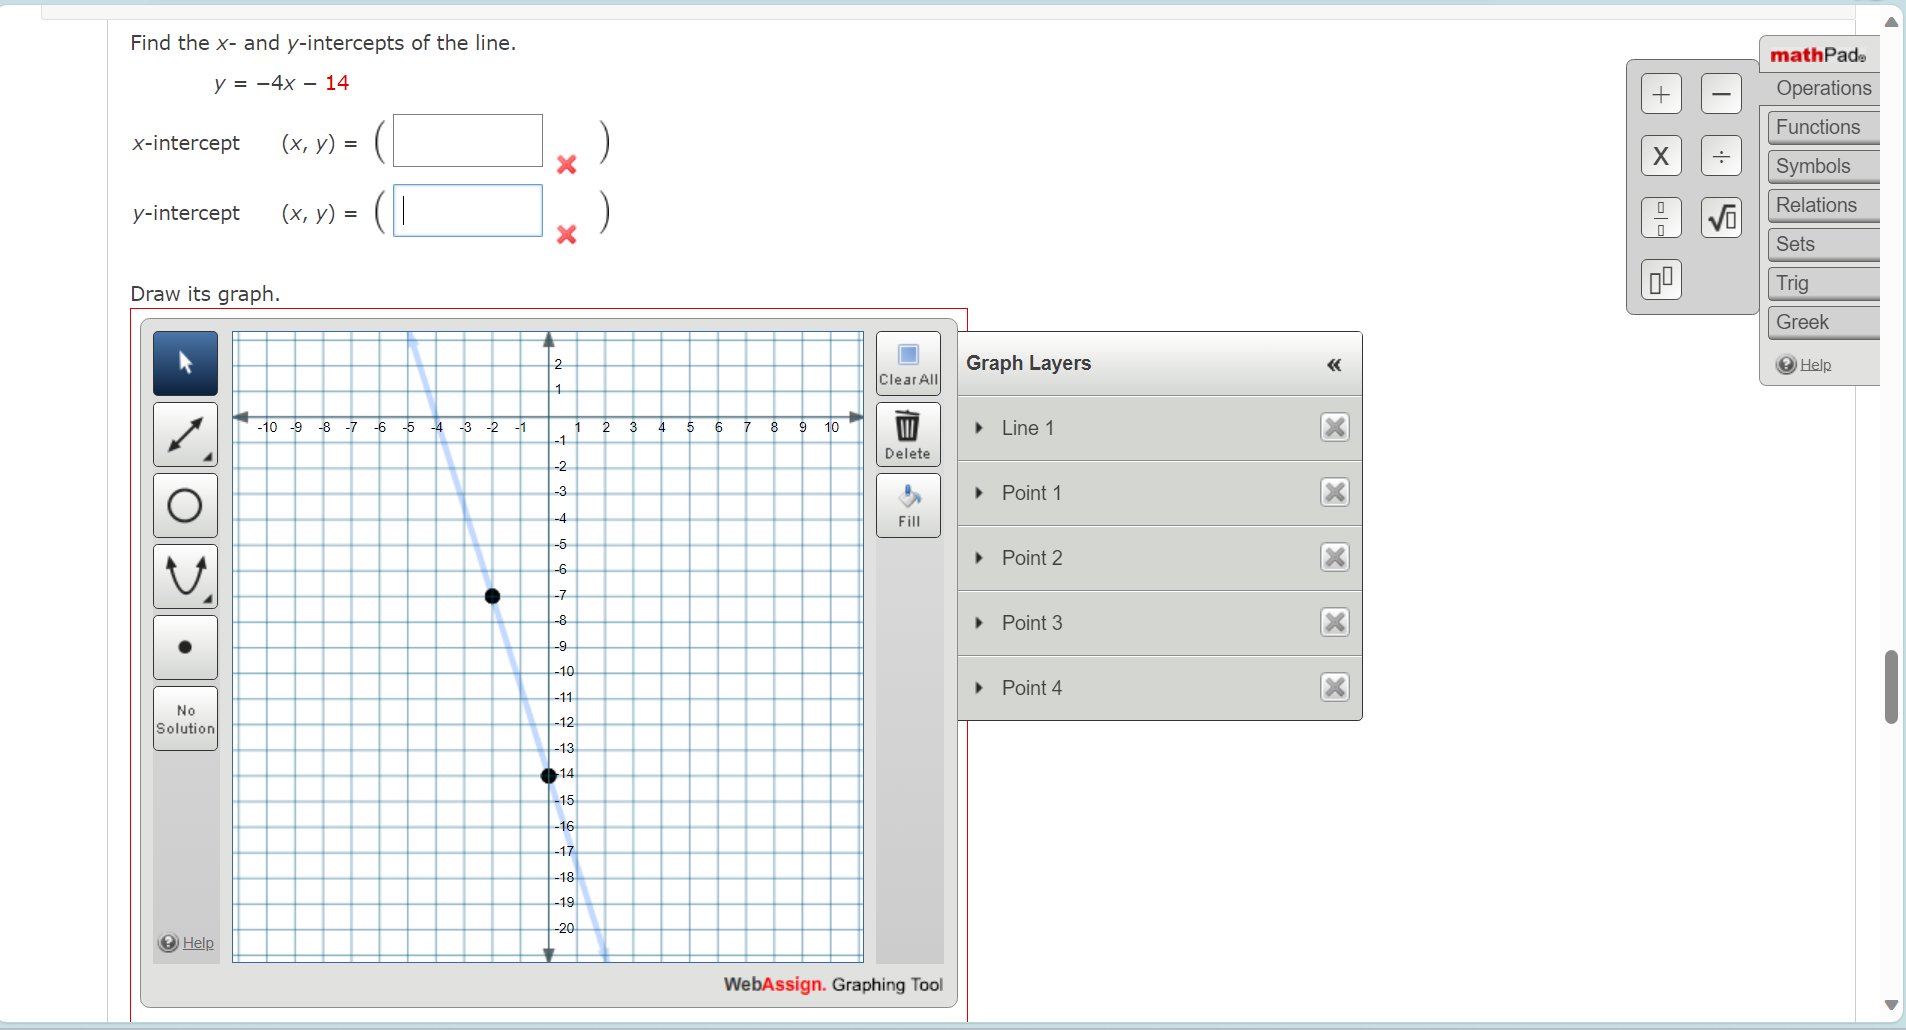
Task: Click the multiplication button on mathPad
Action: (1662, 155)
